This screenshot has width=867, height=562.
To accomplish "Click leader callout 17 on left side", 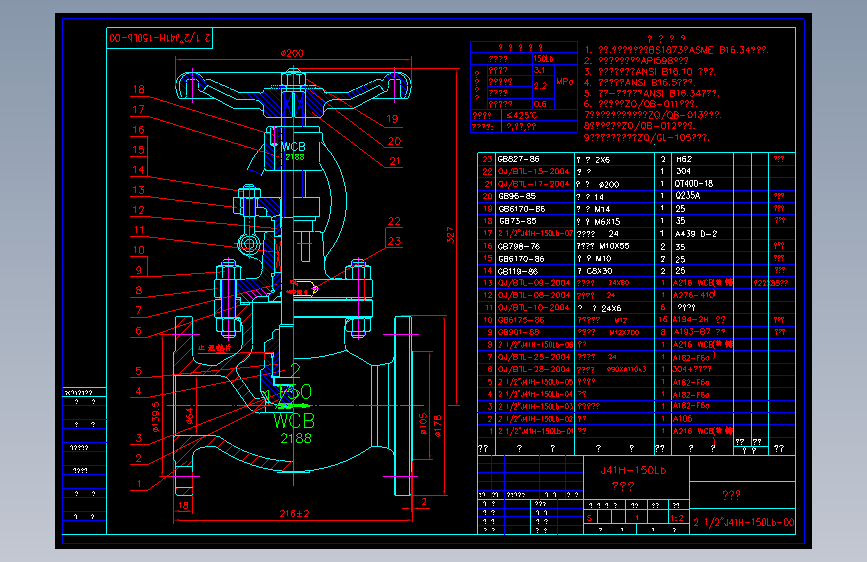I will point(138,110).
